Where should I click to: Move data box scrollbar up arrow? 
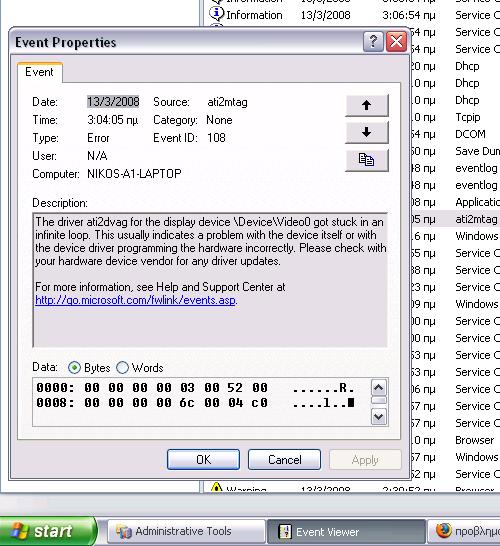click(x=378, y=388)
